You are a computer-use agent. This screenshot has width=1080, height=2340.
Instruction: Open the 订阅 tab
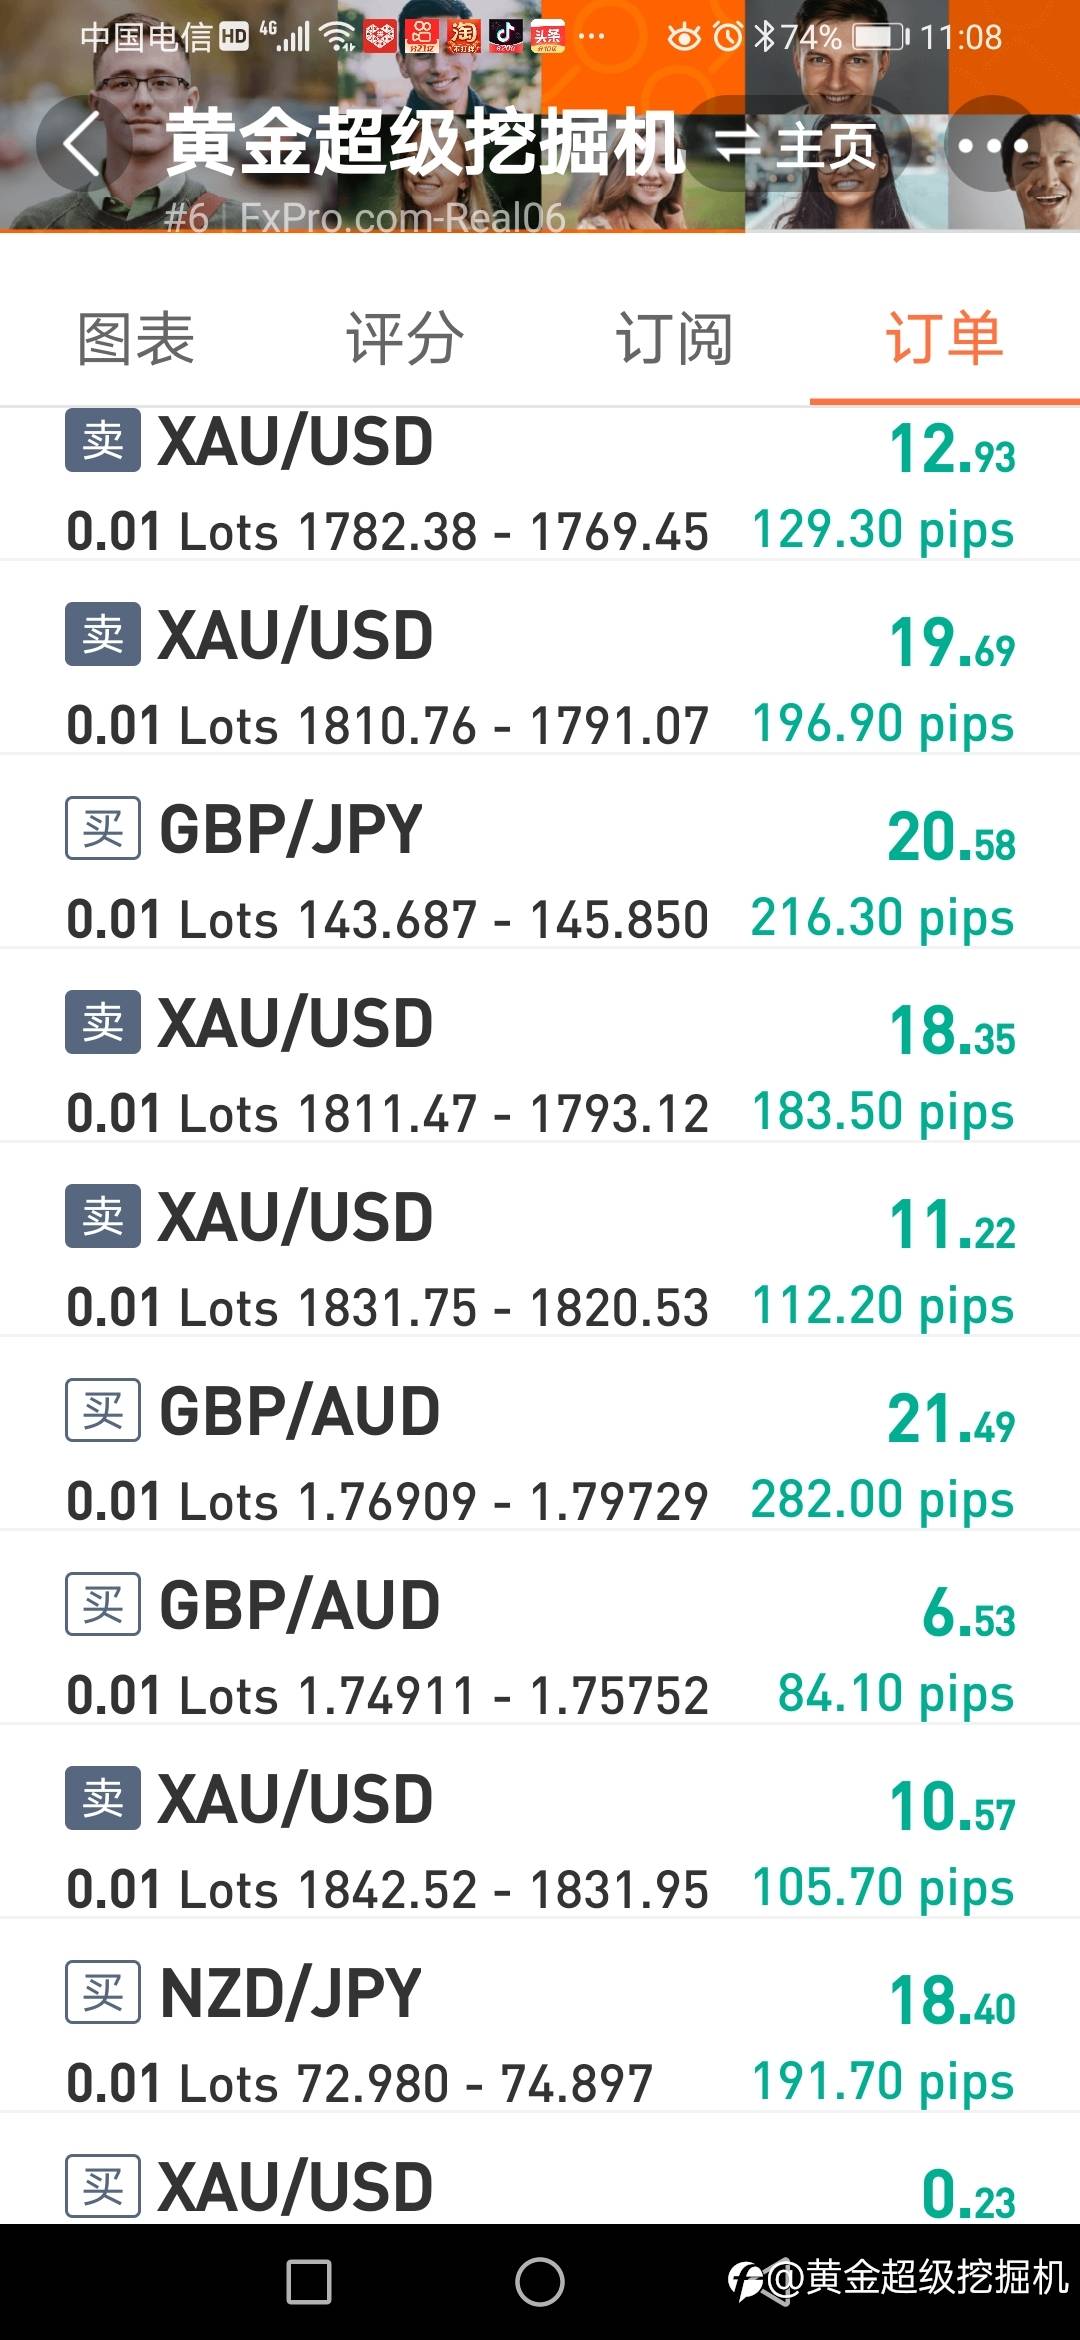point(674,338)
